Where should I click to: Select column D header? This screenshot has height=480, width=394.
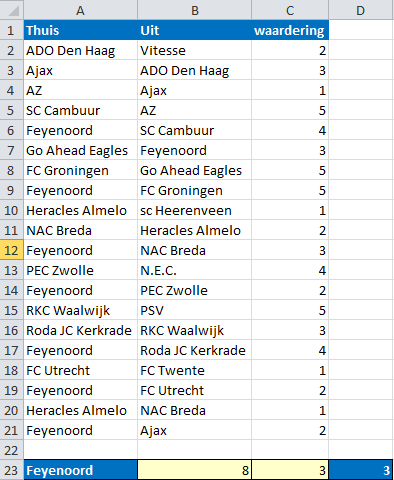click(x=361, y=10)
